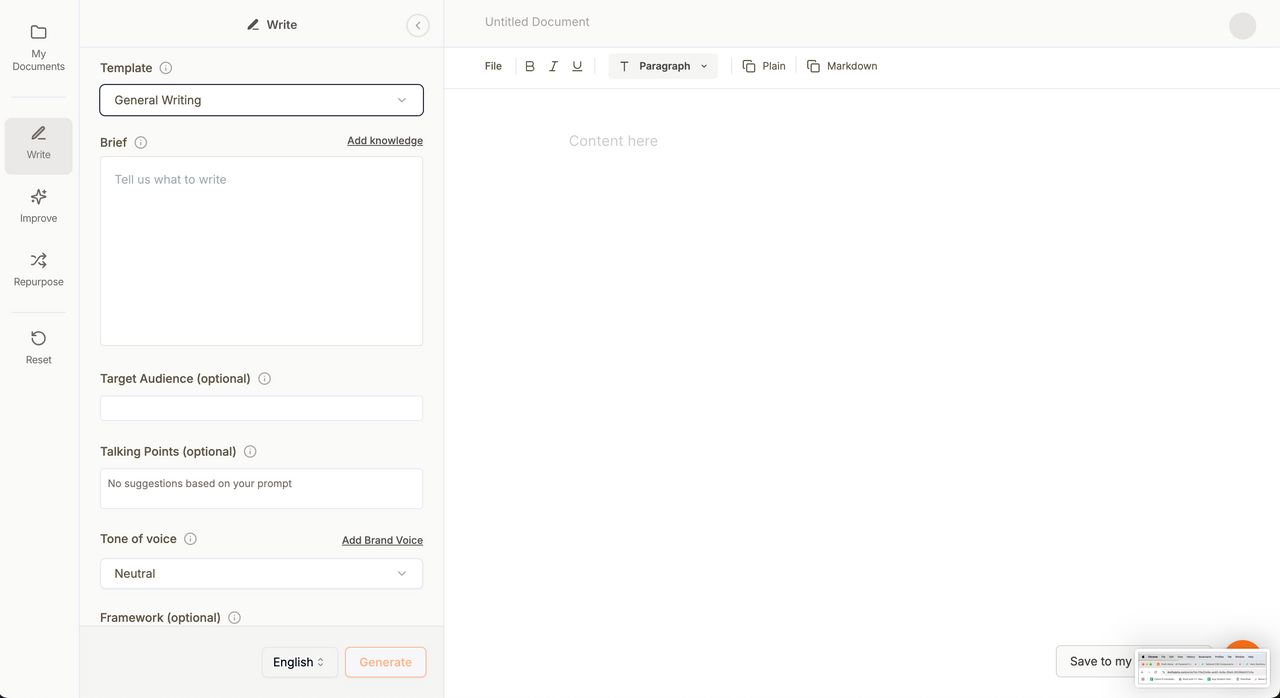This screenshot has height=698, width=1280.
Task: Click the Content here editor area
Action: click(613, 141)
